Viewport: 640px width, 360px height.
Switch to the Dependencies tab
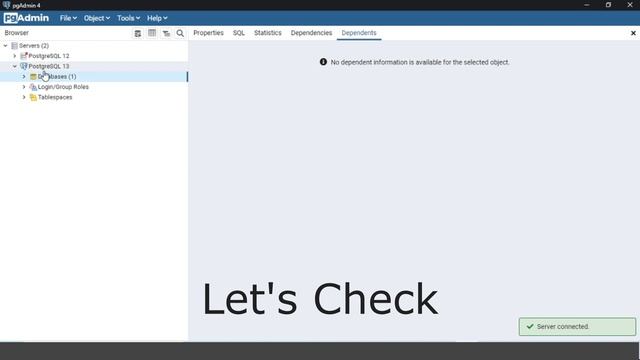[x=311, y=33]
